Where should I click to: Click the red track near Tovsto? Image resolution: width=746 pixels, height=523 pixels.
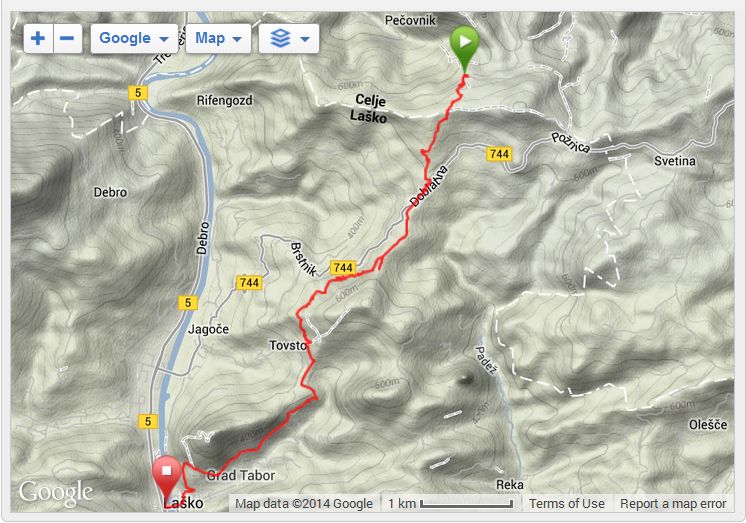309,346
